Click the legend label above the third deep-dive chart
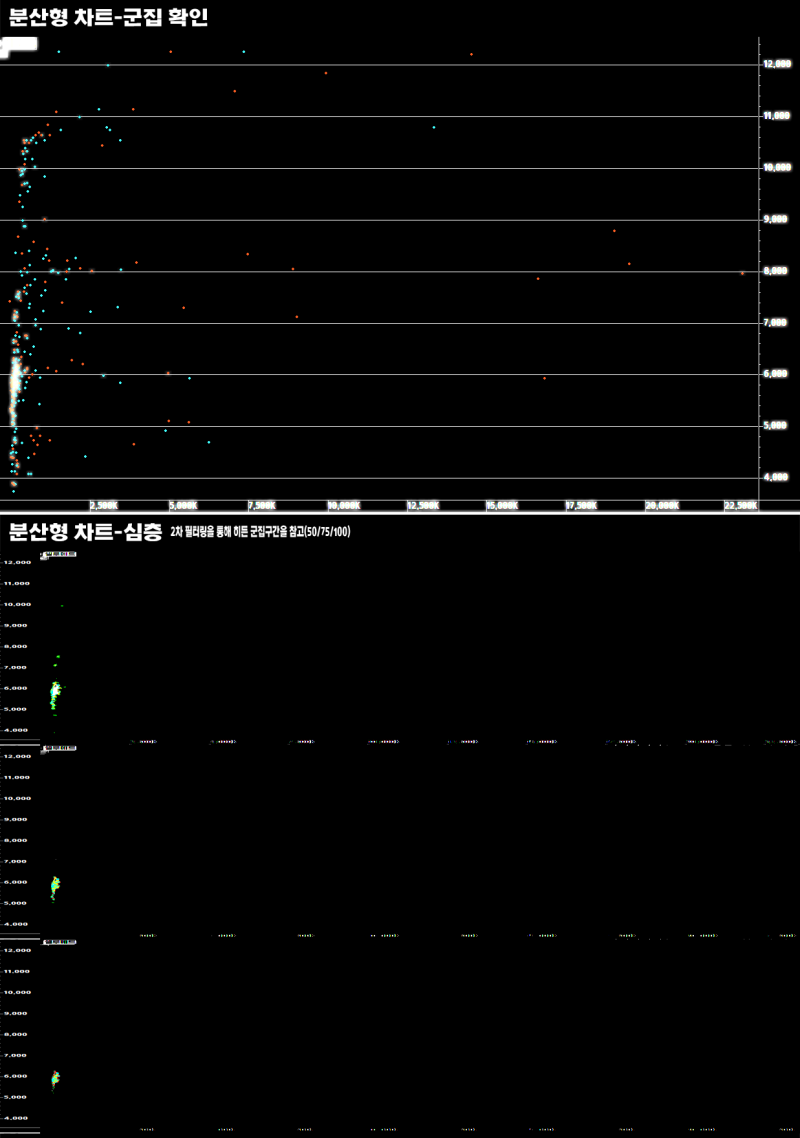 tap(59, 942)
